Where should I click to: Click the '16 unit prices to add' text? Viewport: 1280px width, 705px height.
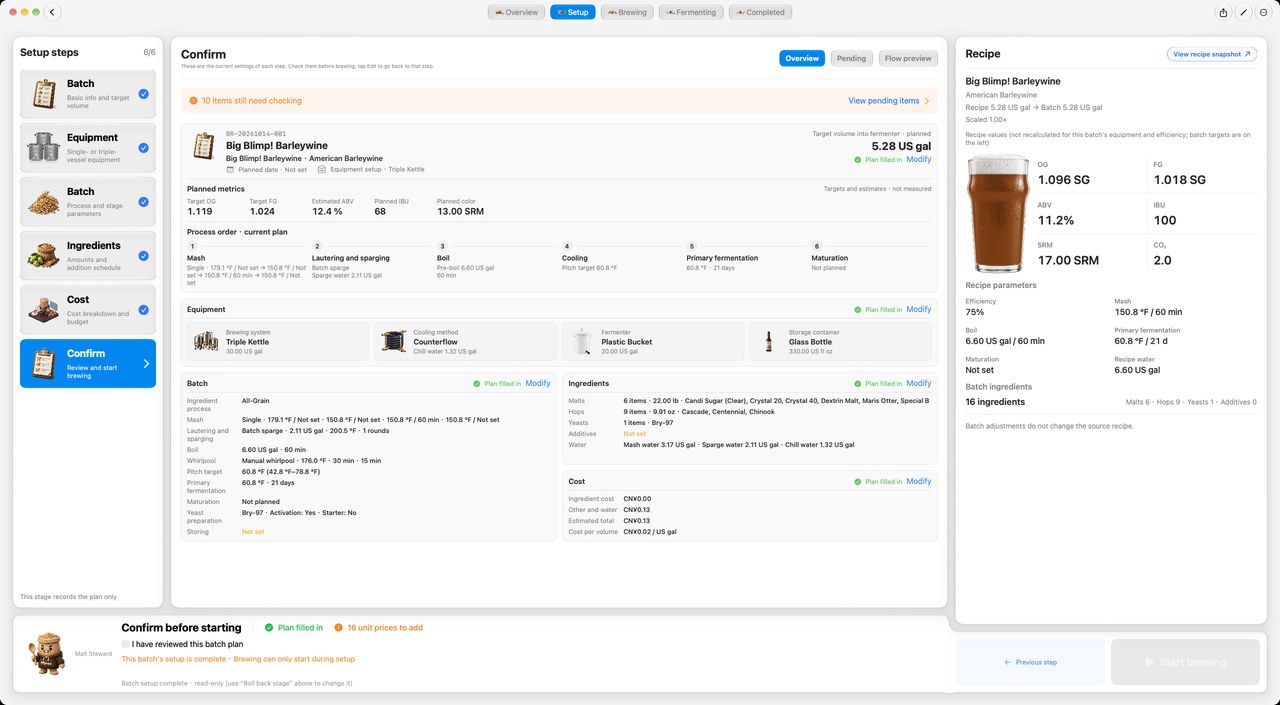click(x=385, y=628)
